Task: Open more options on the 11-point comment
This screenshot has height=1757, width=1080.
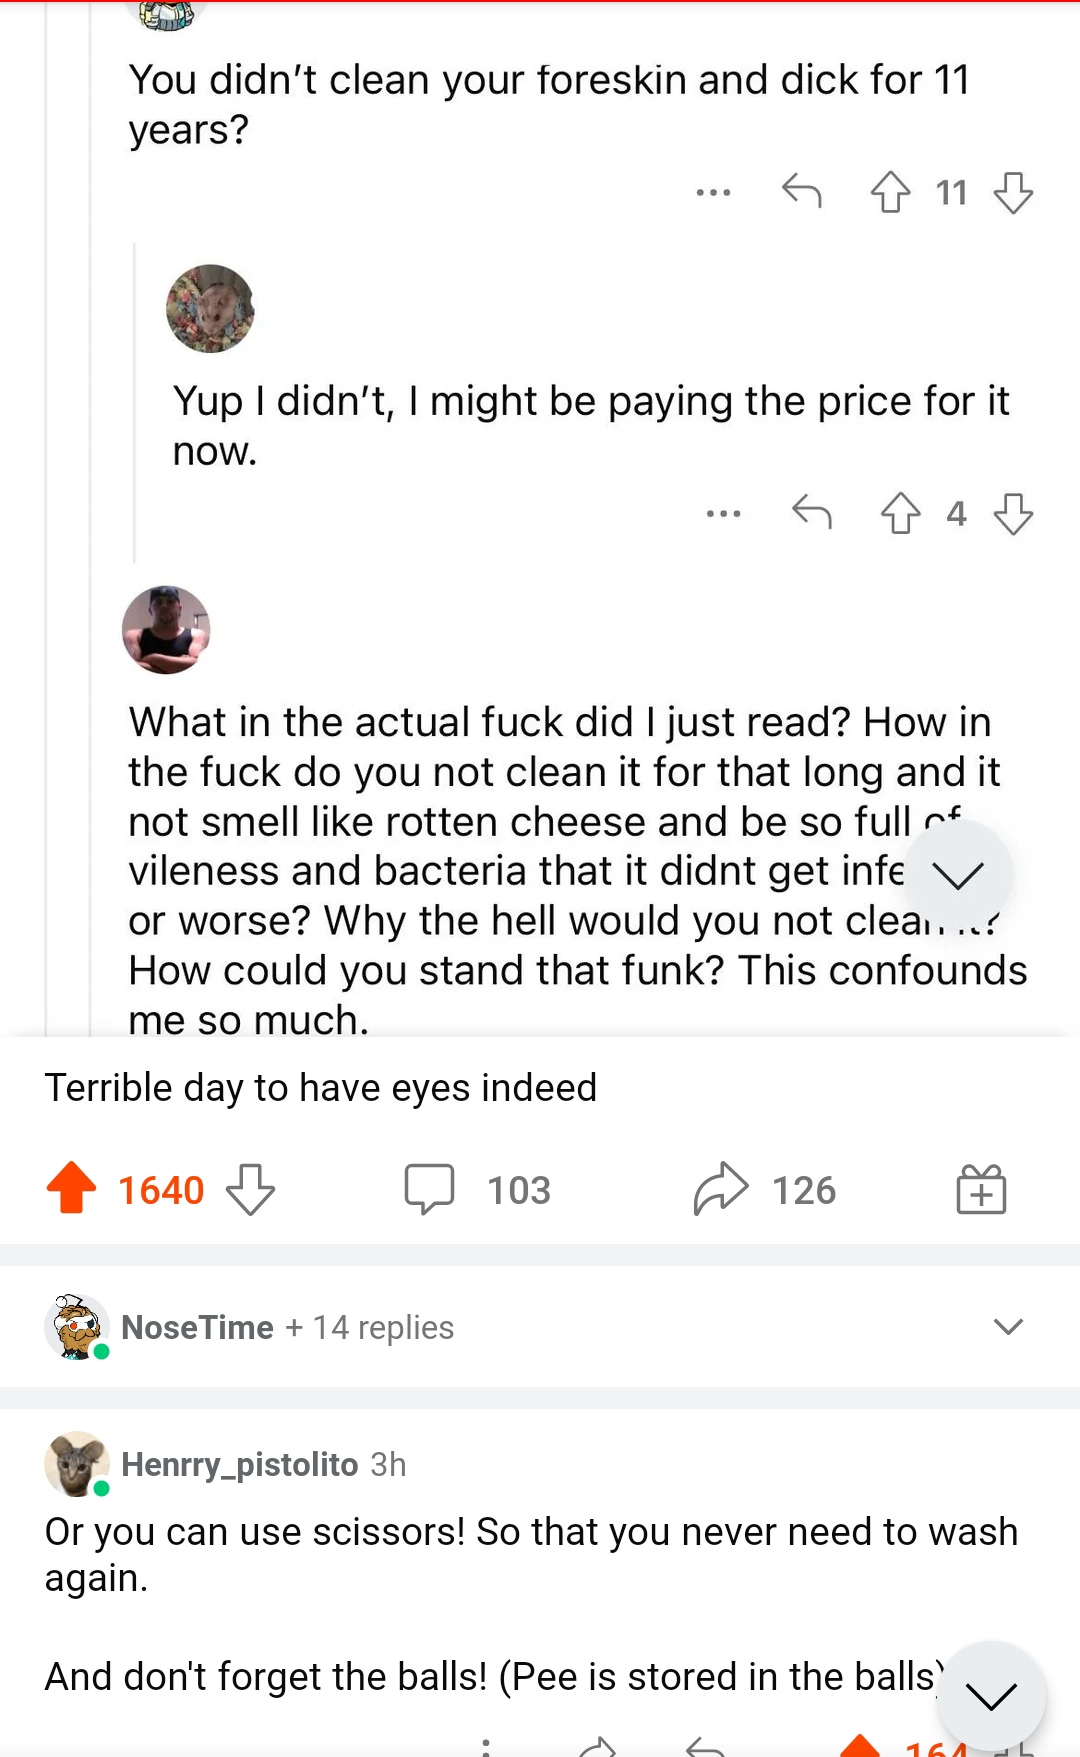Action: coord(713,192)
